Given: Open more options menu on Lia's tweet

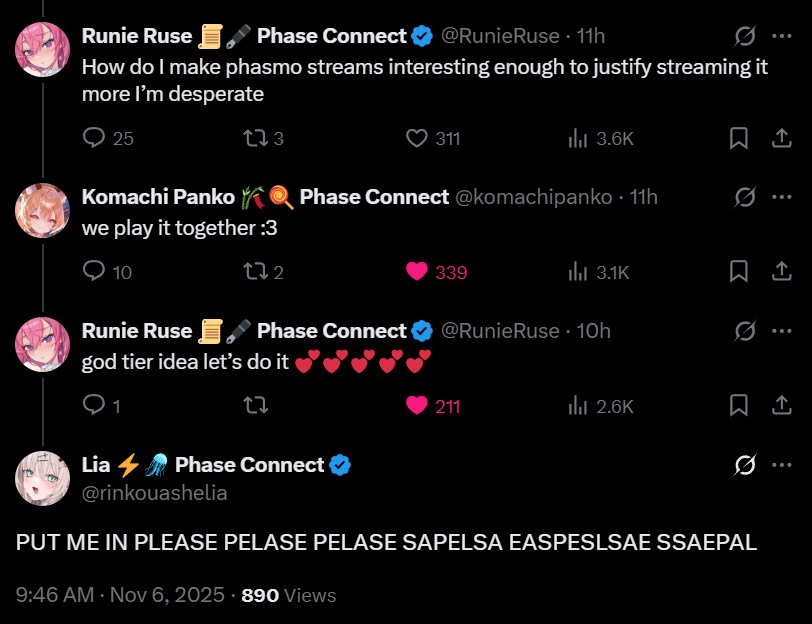Looking at the screenshot, I should [x=781, y=465].
